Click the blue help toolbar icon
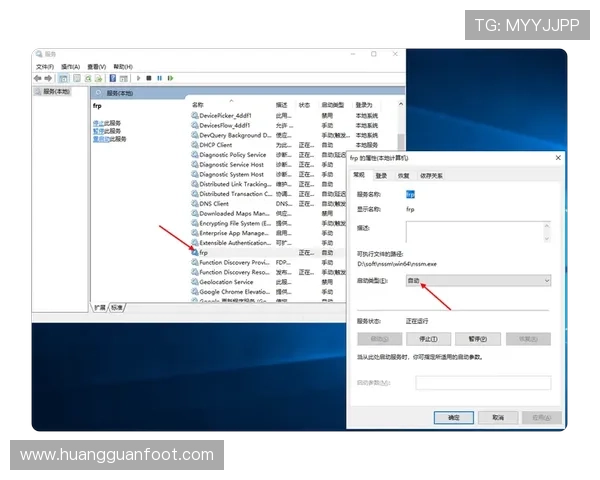This screenshot has width=600, height=480. coord(112,78)
